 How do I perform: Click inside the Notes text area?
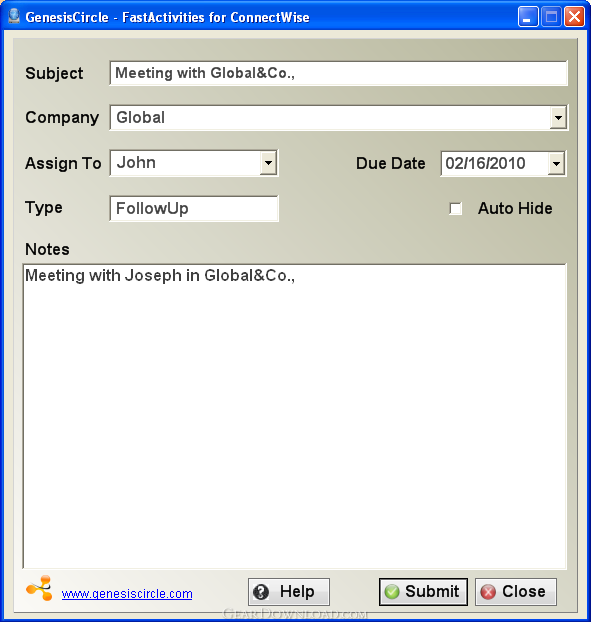295,416
